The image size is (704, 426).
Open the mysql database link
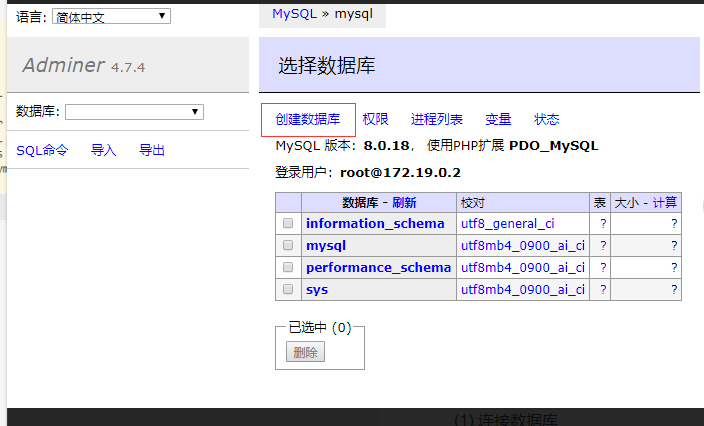click(326, 246)
